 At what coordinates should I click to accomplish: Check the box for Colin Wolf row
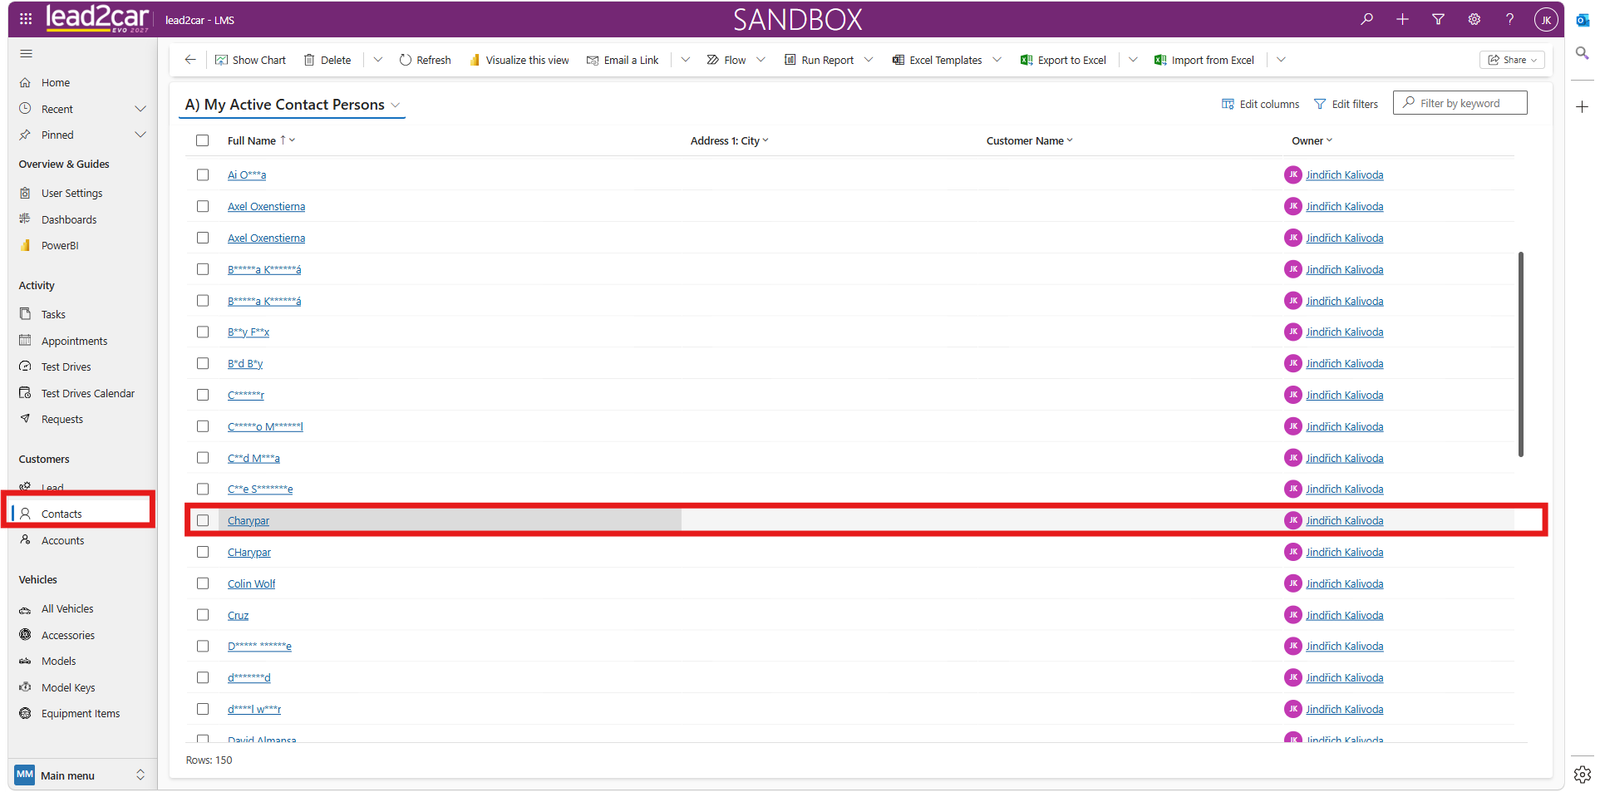(203, 584)
